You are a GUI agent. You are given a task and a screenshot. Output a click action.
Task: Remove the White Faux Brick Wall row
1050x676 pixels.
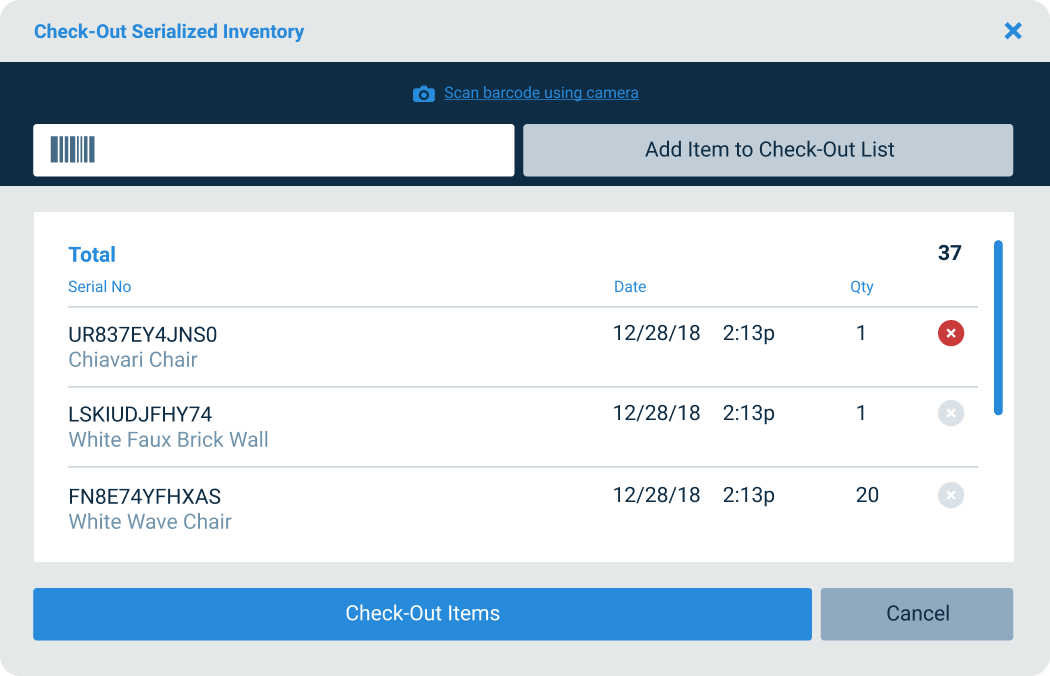click(951, 413)
